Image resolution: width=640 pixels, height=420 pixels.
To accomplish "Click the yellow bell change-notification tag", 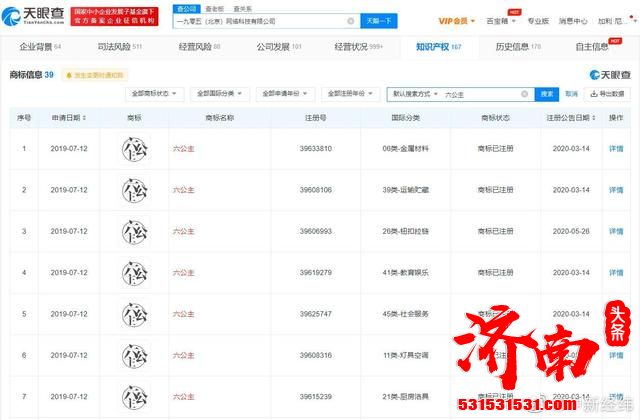I will pyautogui.click(x=95, y=75).
